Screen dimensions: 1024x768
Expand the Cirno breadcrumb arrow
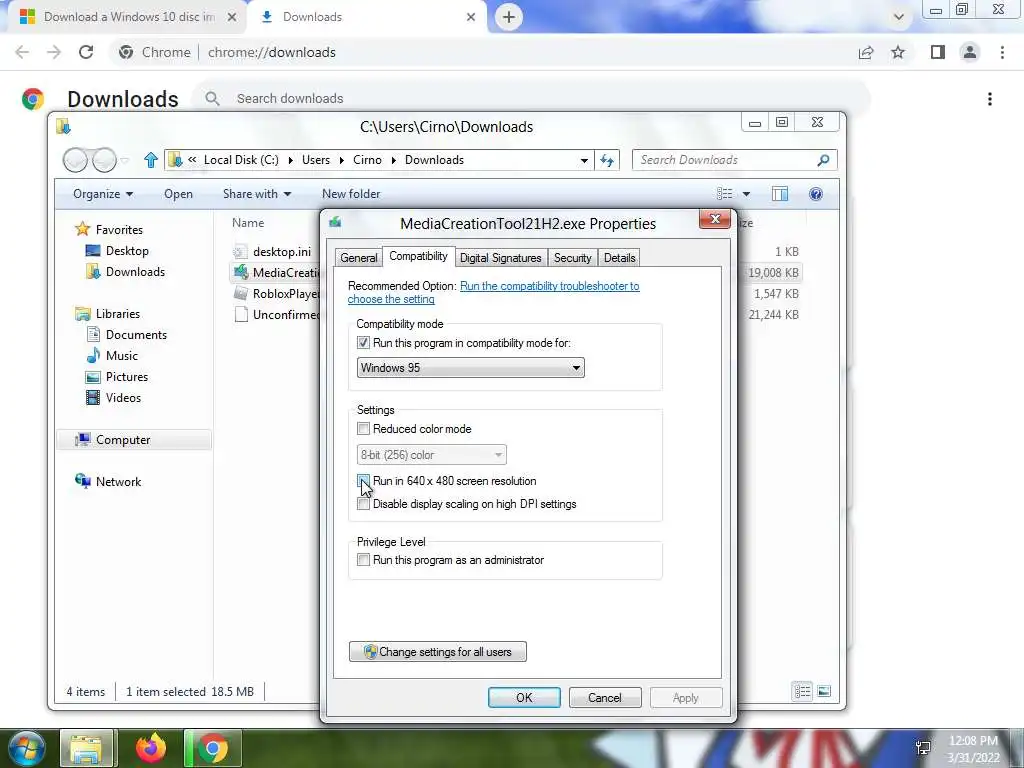click(394, 160)
